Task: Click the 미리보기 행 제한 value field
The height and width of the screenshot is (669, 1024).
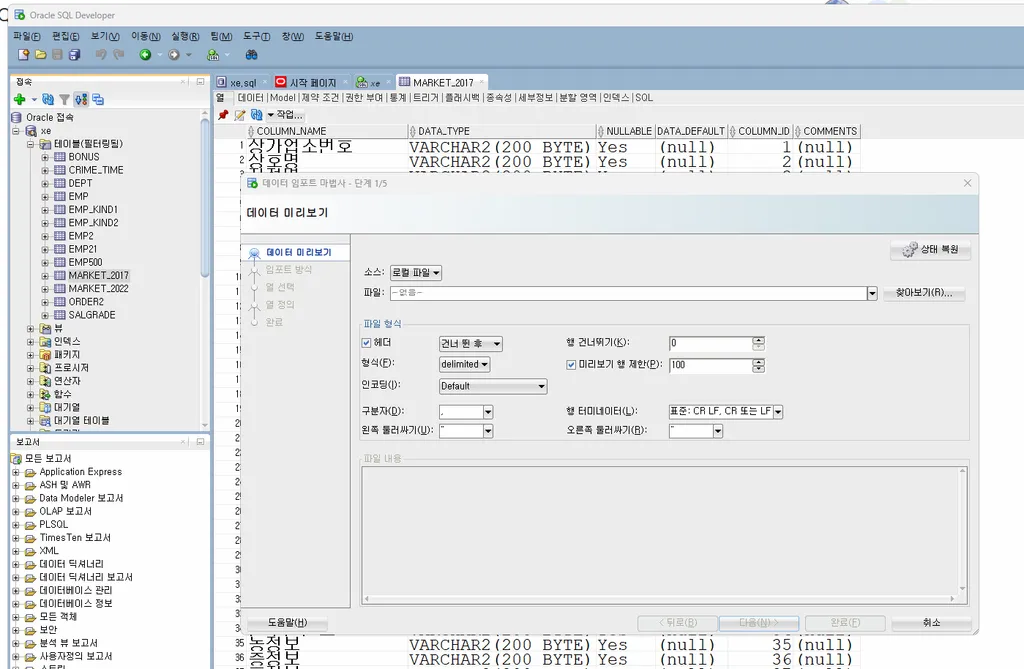Action: 711,365
